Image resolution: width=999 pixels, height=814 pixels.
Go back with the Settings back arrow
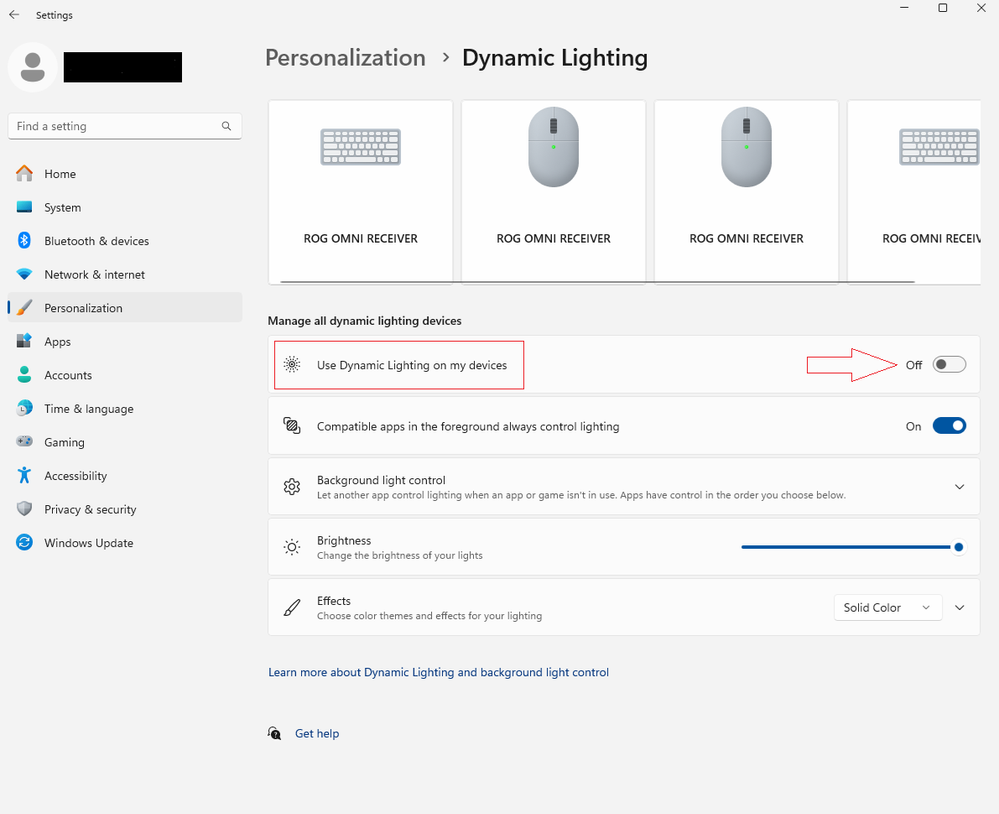pos(14,15)
